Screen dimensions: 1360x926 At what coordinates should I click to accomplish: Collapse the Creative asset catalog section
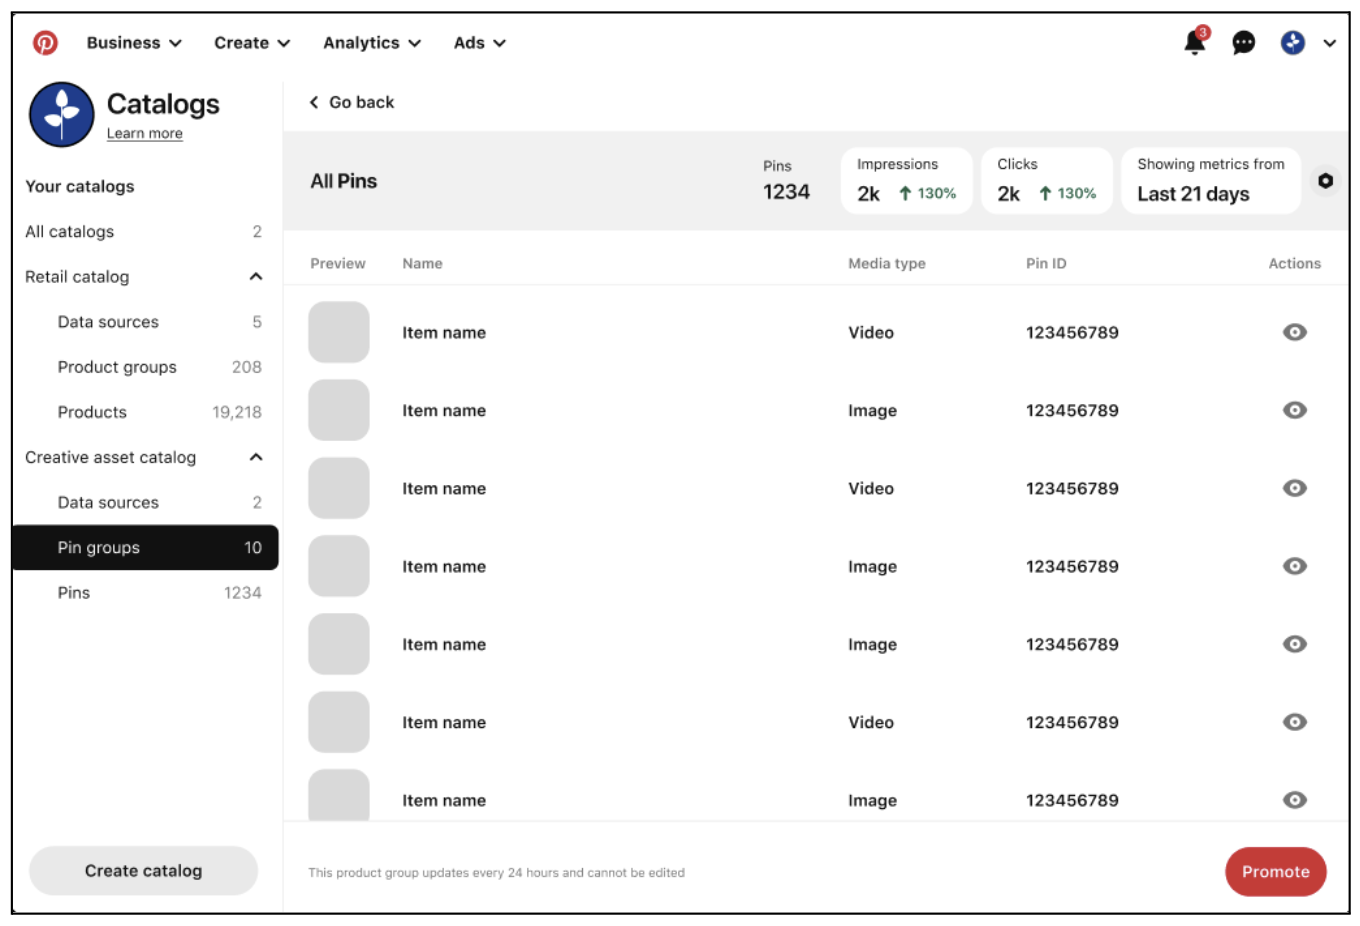click(256, 457)
